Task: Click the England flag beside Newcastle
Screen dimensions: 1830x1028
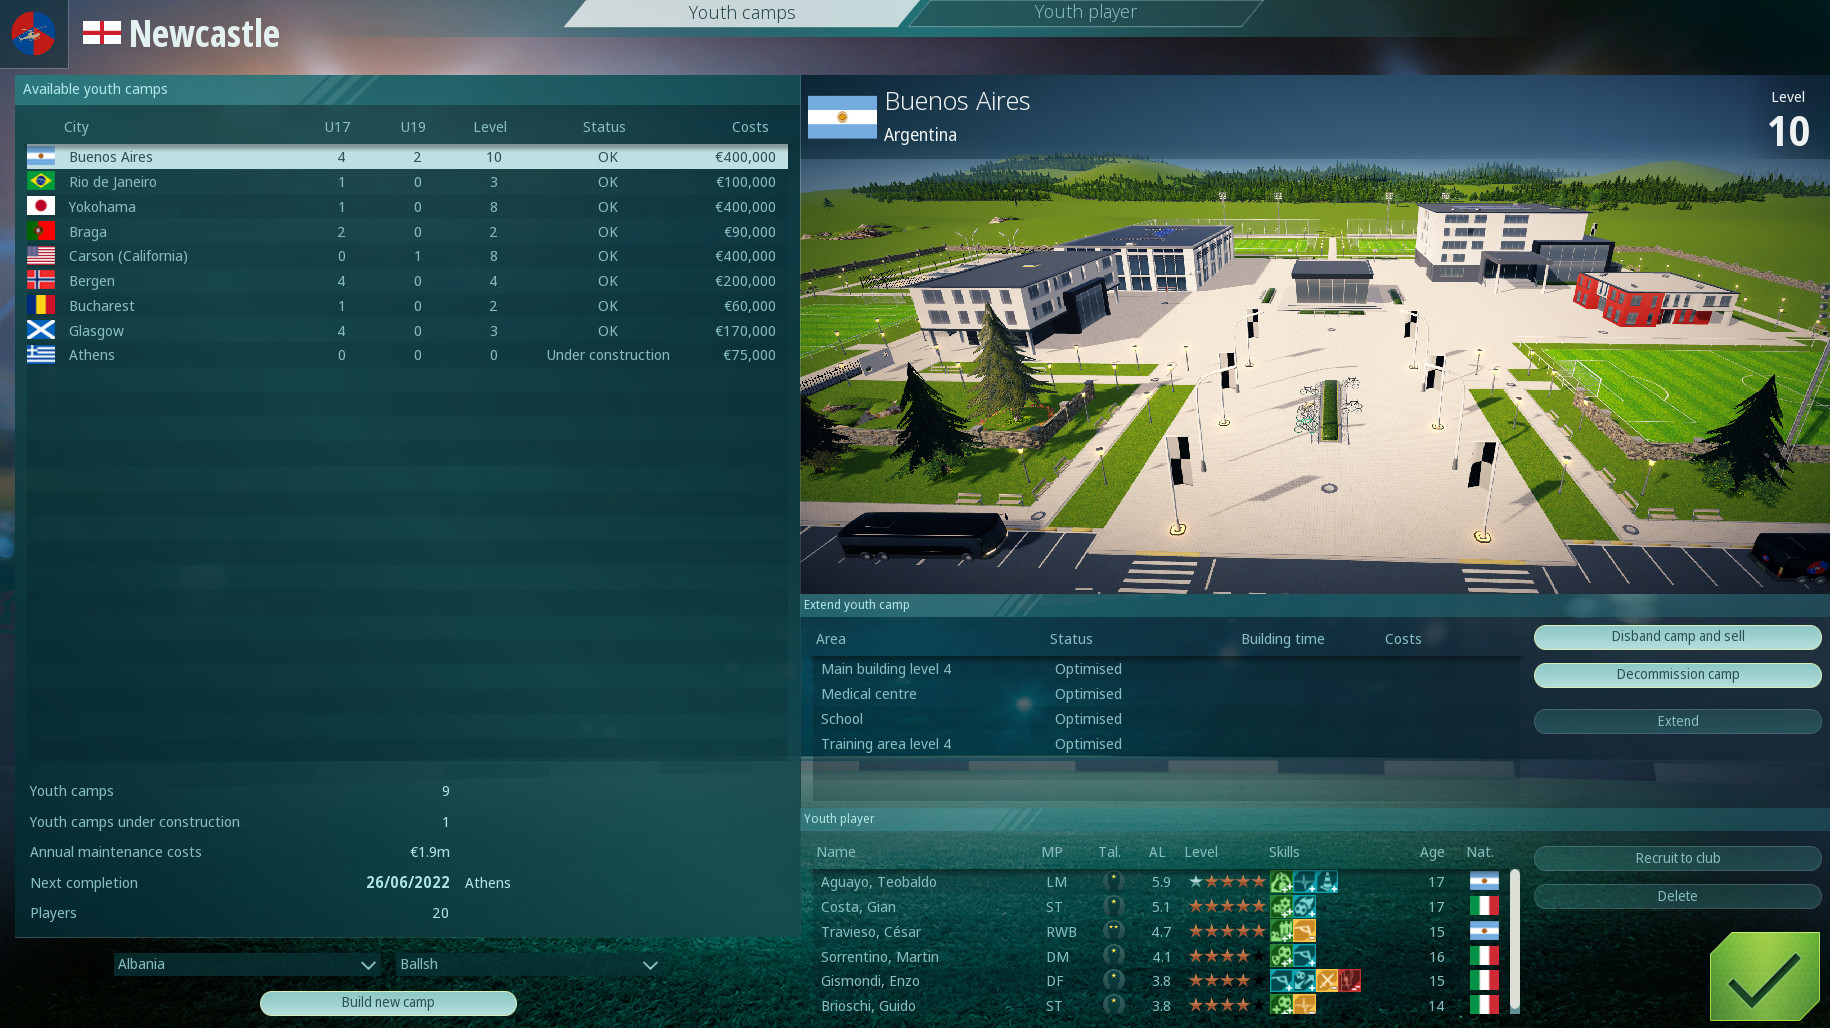Action: 101,30
